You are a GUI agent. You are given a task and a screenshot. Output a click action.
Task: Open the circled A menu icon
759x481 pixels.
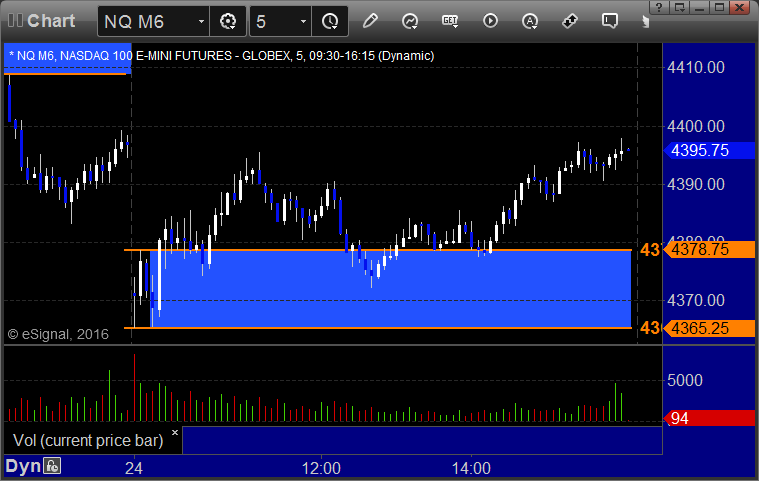pos(530,21)
